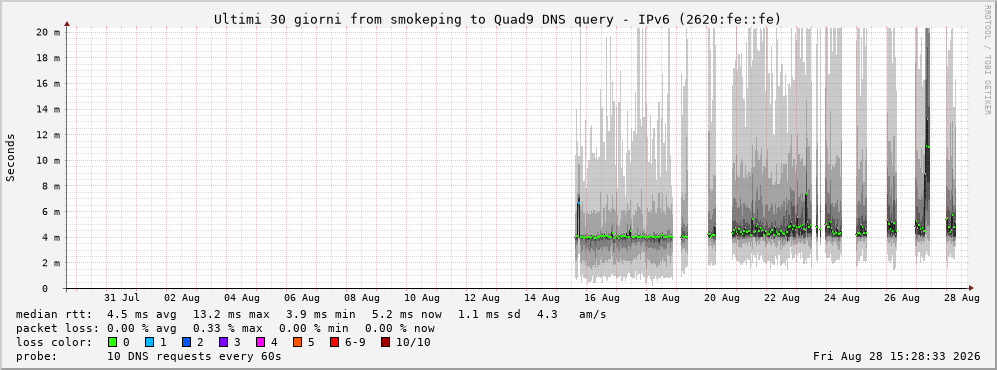Image resolution: width=997 pixels, height=370 pixels.
Task: Click the graph title text
Action: click(x=497, y=19)
